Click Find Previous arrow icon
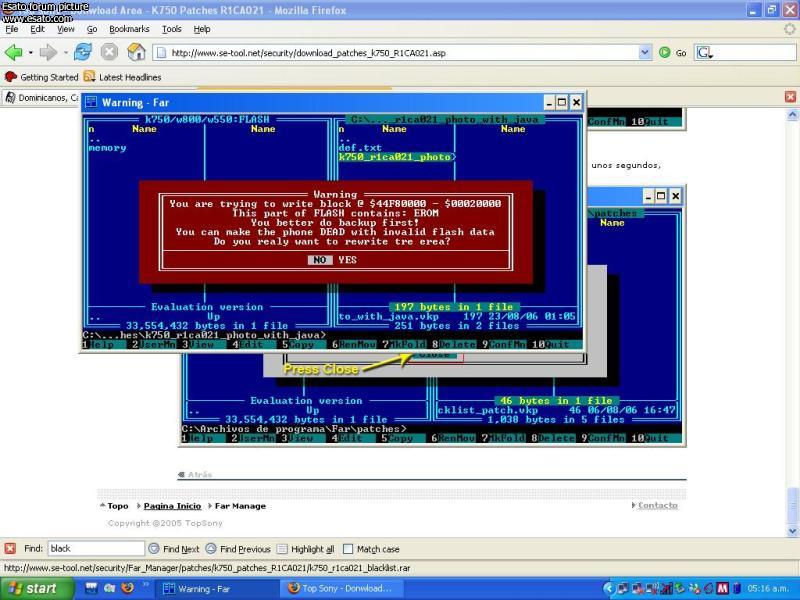 pyautogui.click(x=211, y=548)
